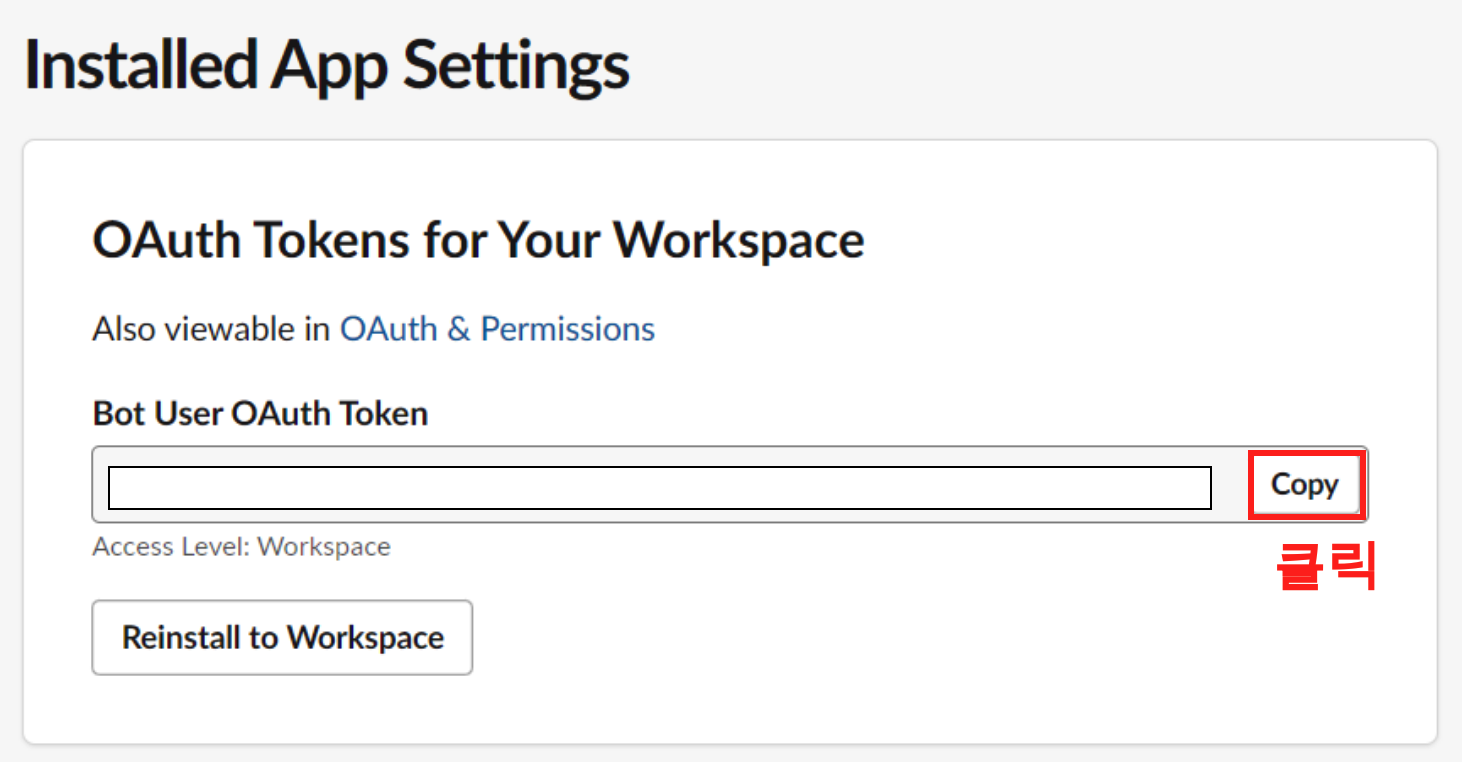
Task: Click the OAuth Tokens for Your Workspace title
Action: pos(478,241)
